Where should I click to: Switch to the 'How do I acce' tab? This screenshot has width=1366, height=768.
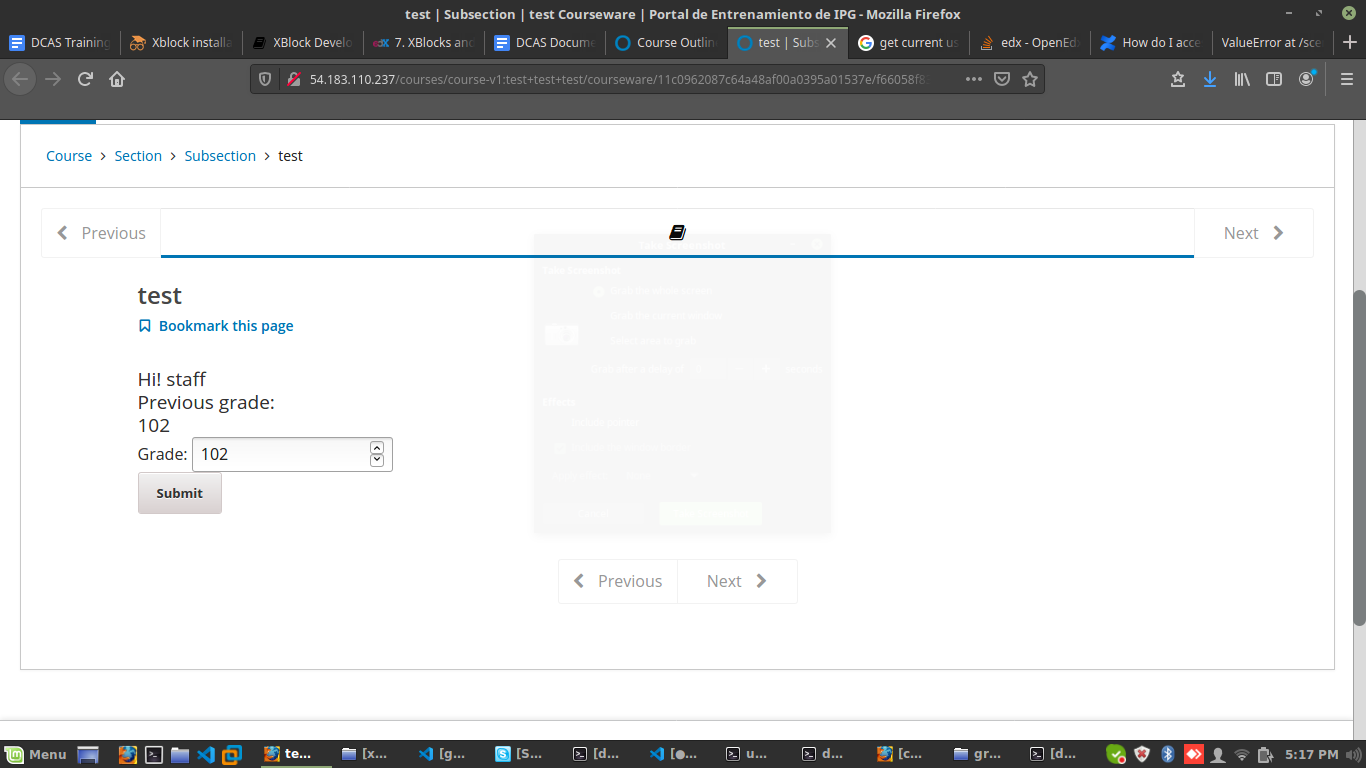[1150, 43]
